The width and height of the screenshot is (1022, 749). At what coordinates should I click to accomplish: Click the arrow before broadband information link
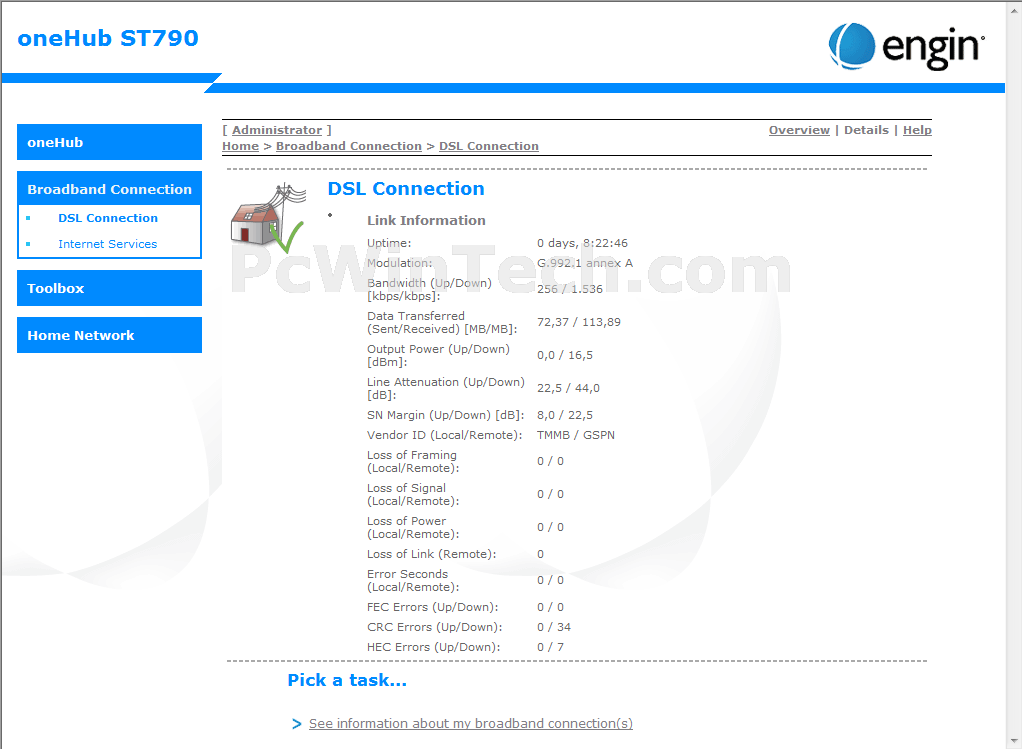[297, 724]
